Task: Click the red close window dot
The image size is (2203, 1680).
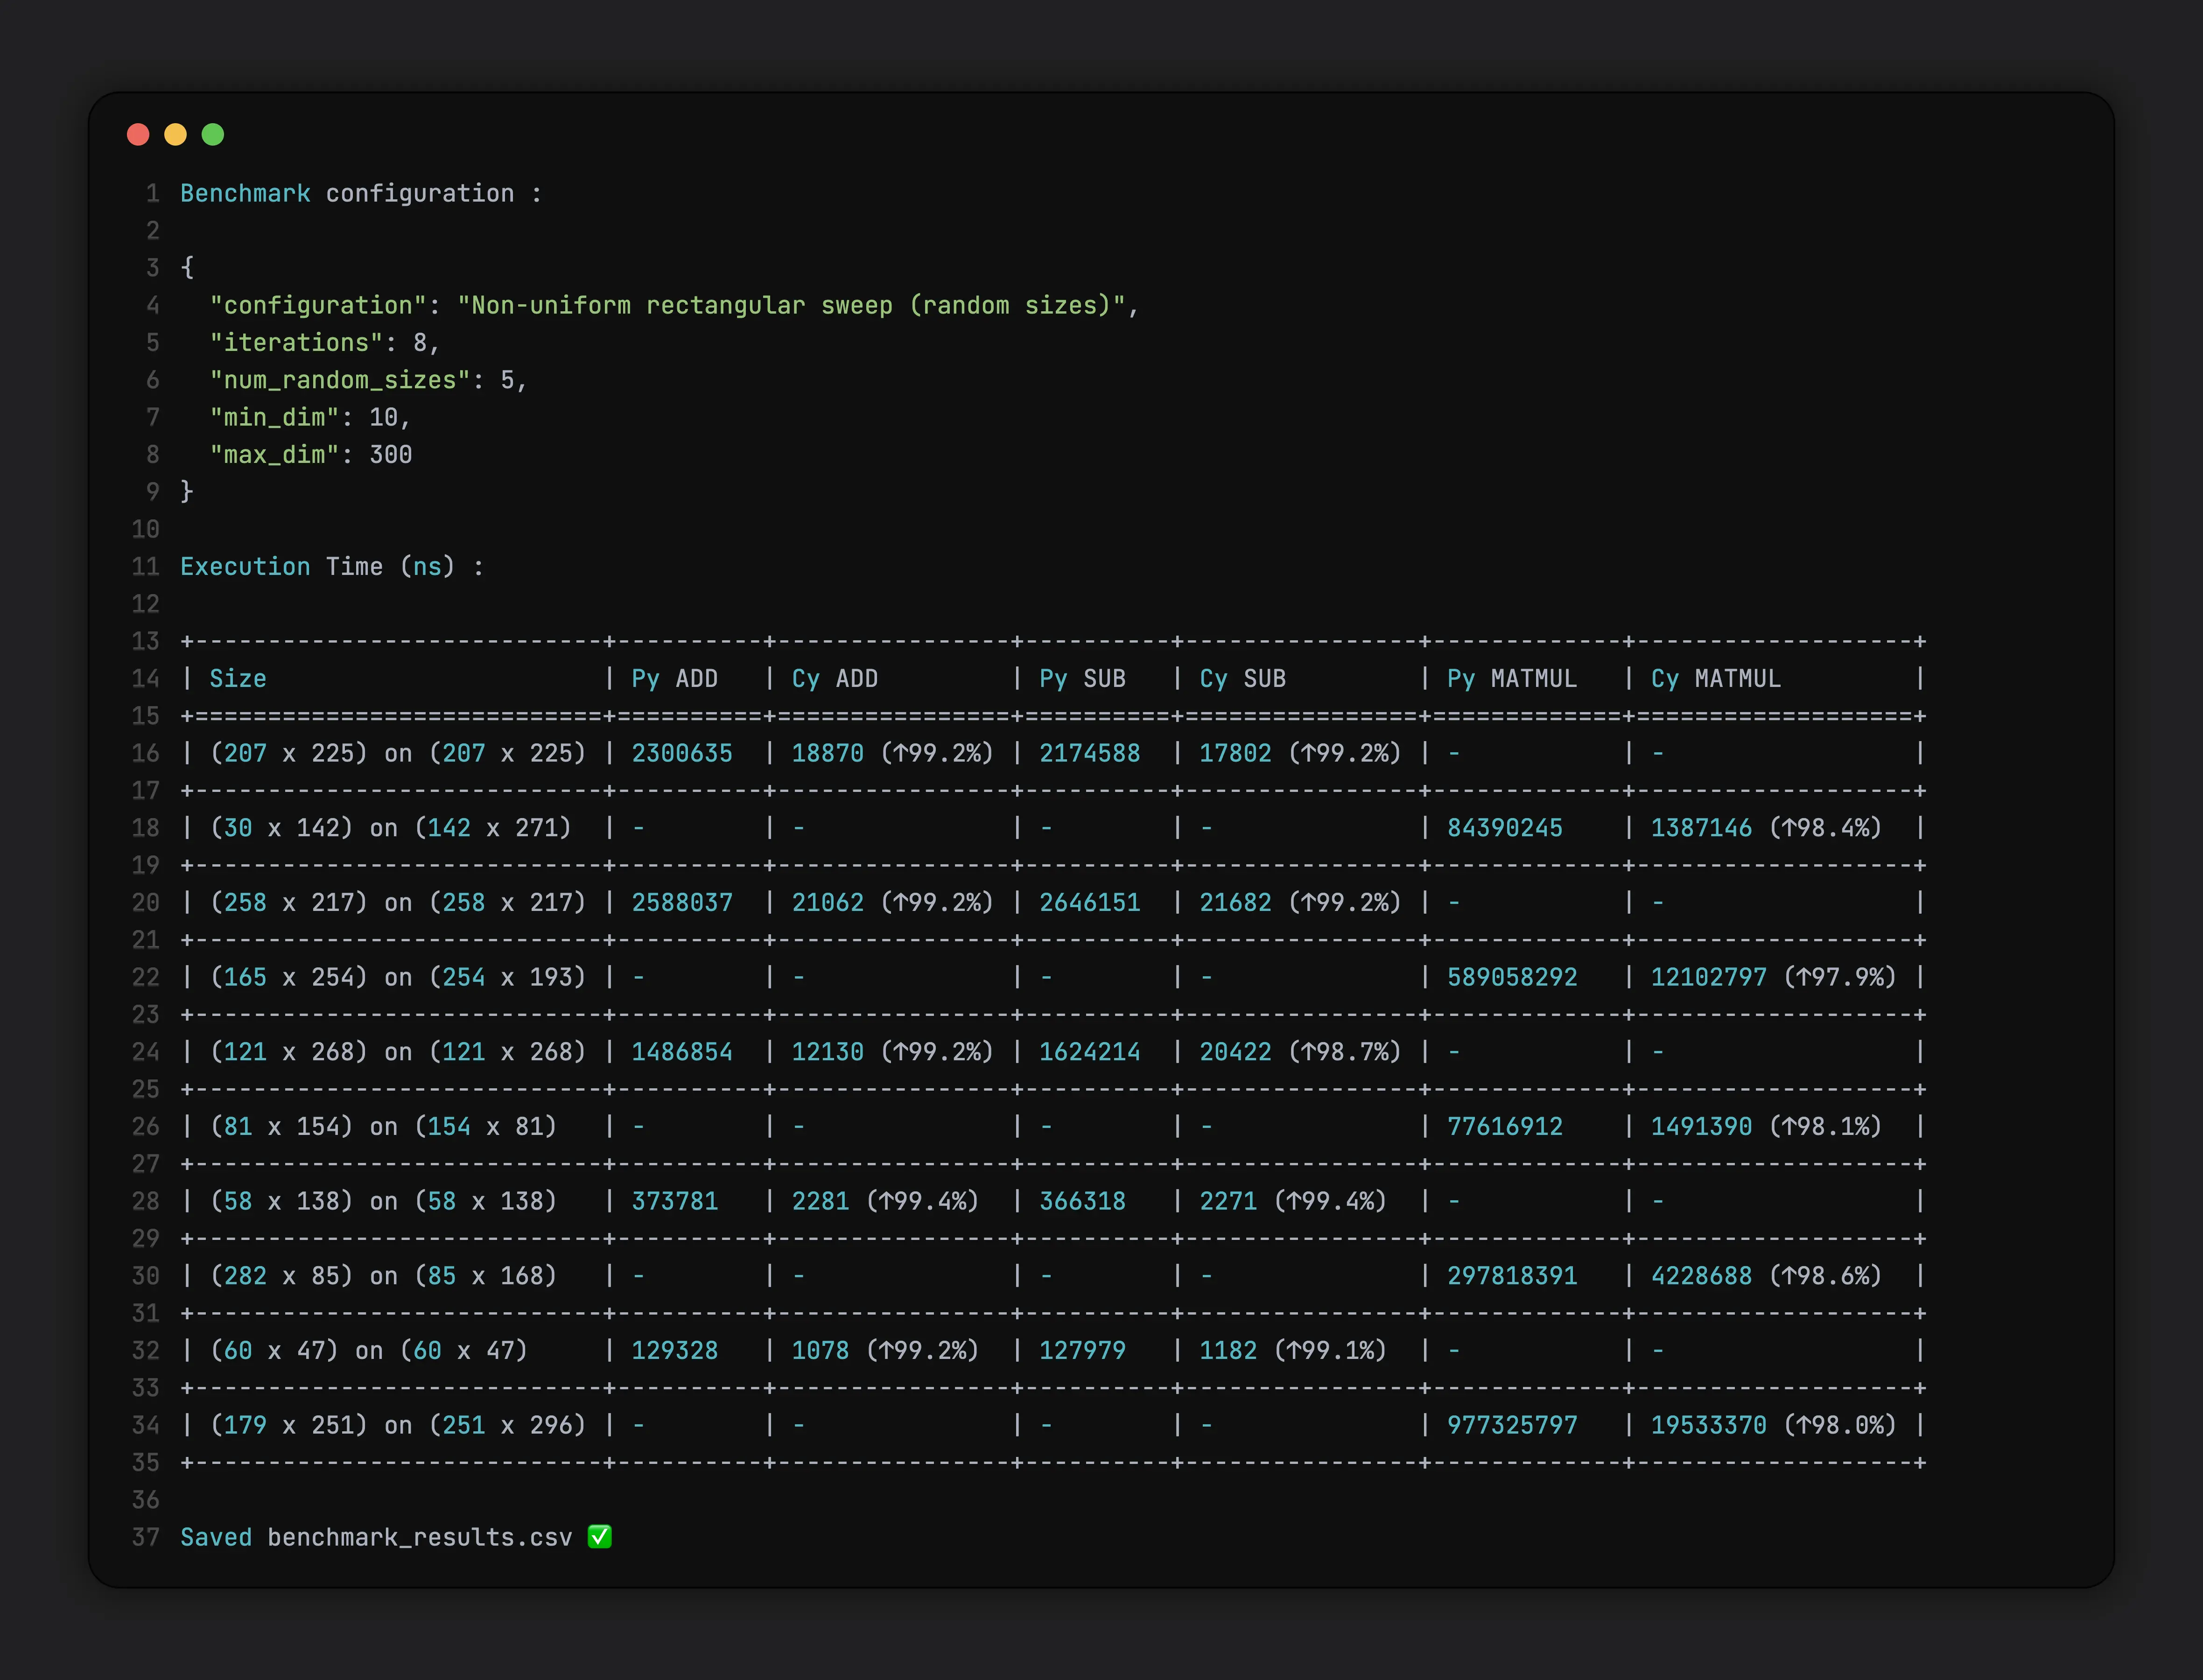Action: point(138,134)
